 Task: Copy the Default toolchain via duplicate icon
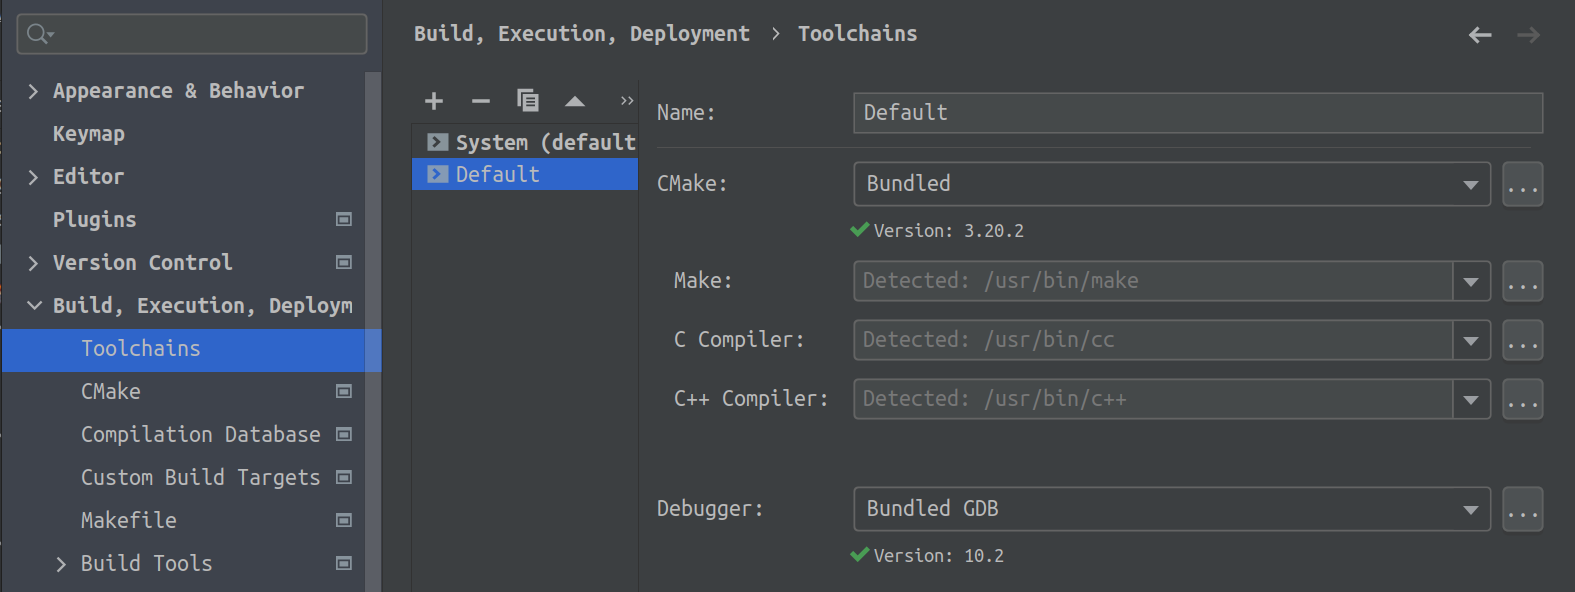coord(528,100)
